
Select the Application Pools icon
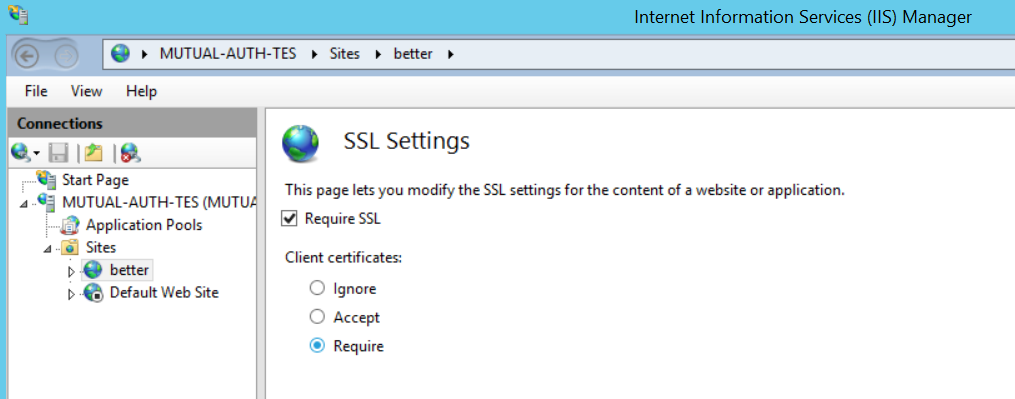click(x=70, y=225)
